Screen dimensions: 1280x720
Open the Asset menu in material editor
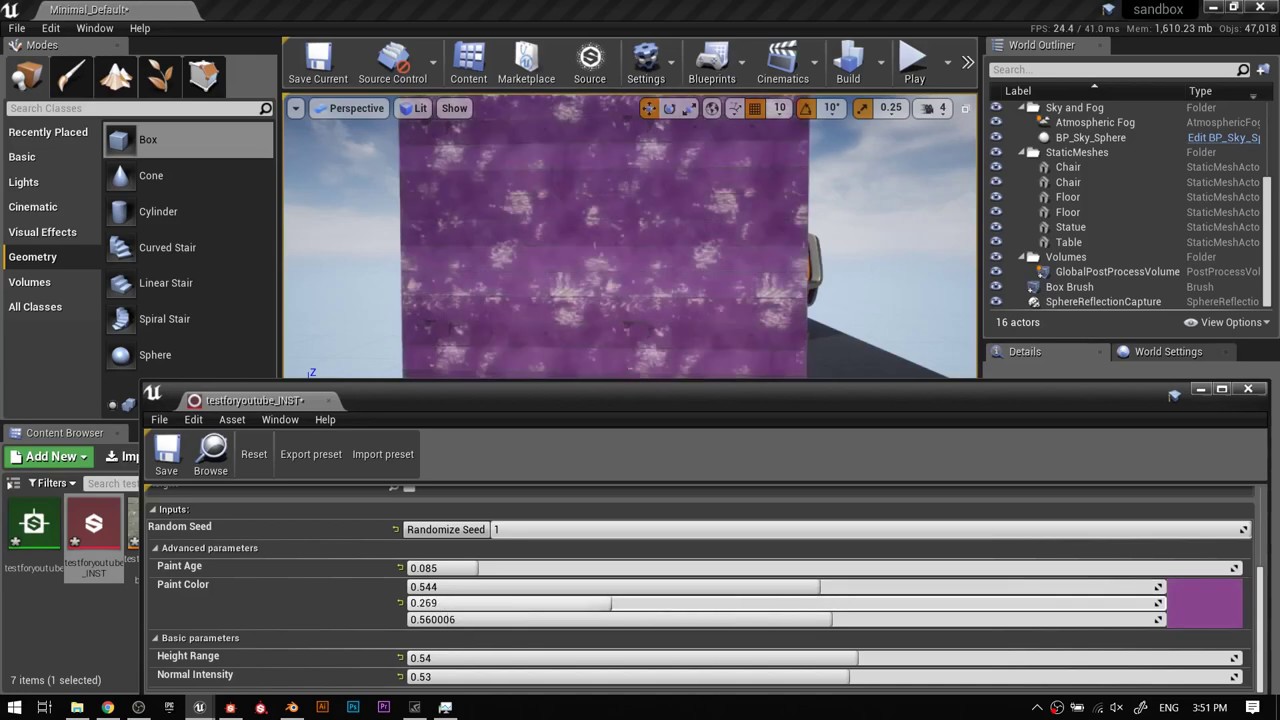pos(232,420)
